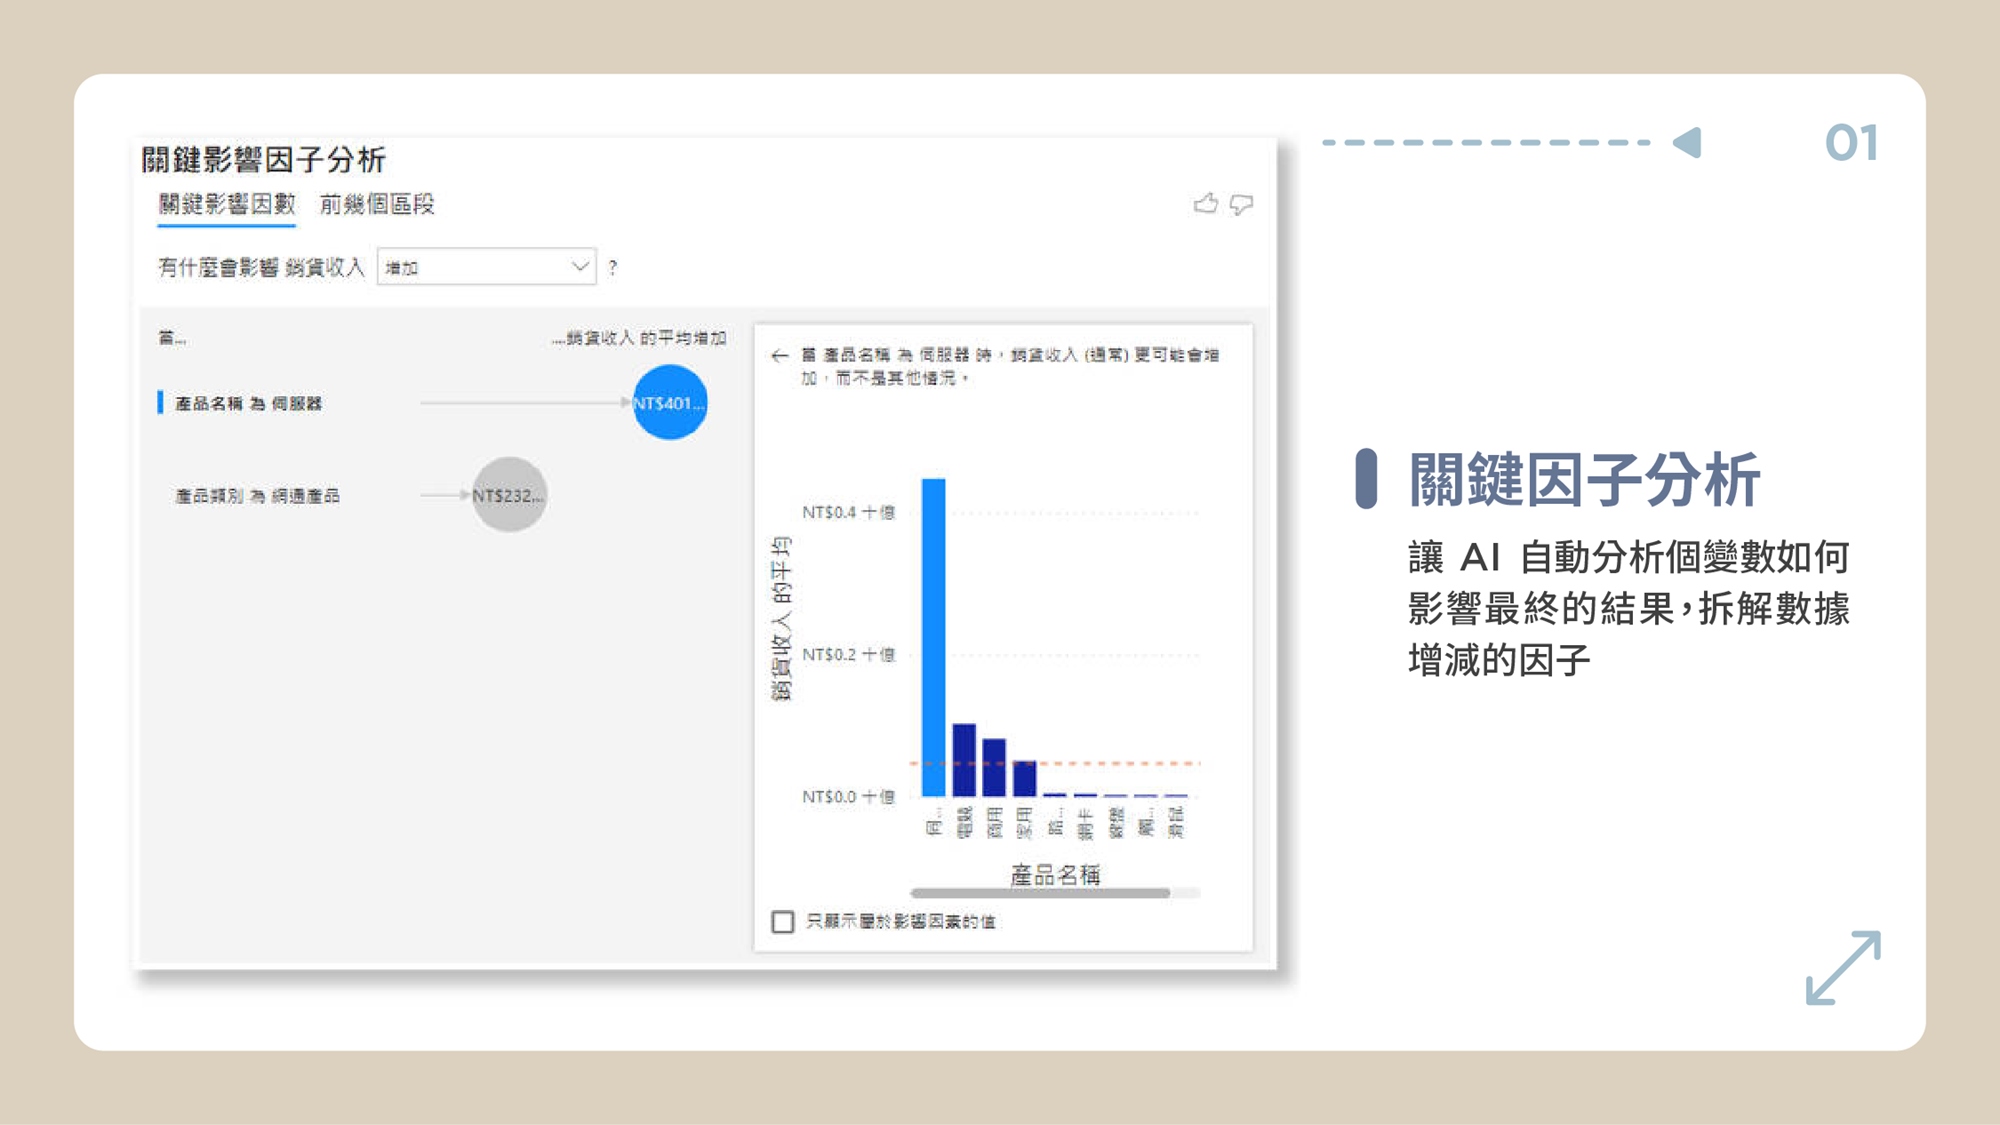Image resolution: width=2000 pixels, height=1125 pixels.
Task: Select the gray NT$232 influencer bubble
Action: (x=509, y=495)
